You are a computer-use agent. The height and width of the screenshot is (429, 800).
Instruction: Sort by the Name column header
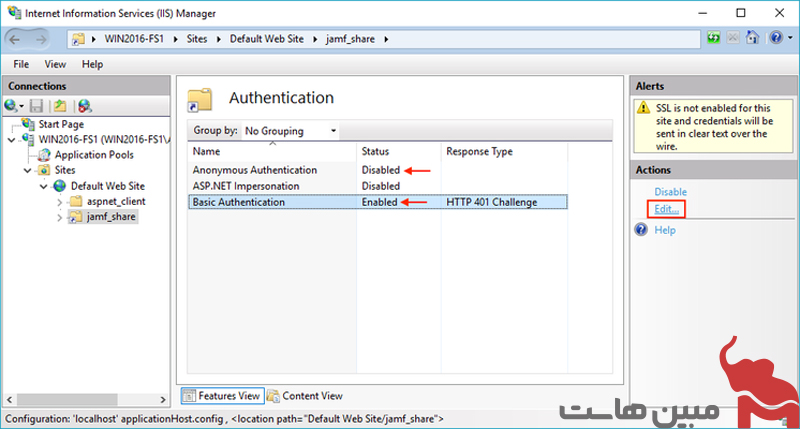272,152
